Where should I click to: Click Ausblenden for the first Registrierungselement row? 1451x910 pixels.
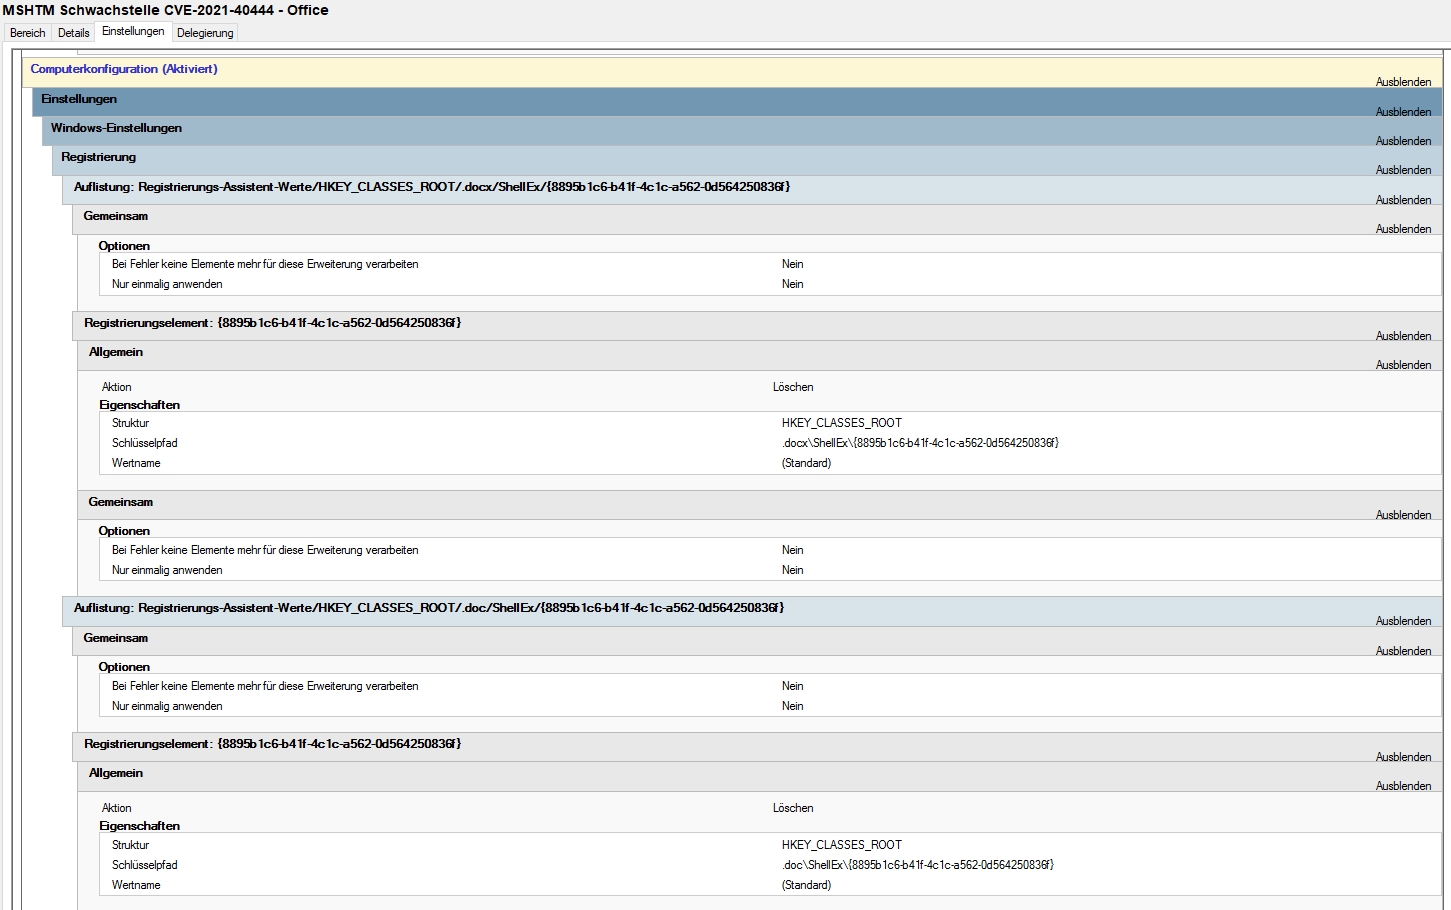(x=1403, y=336)
